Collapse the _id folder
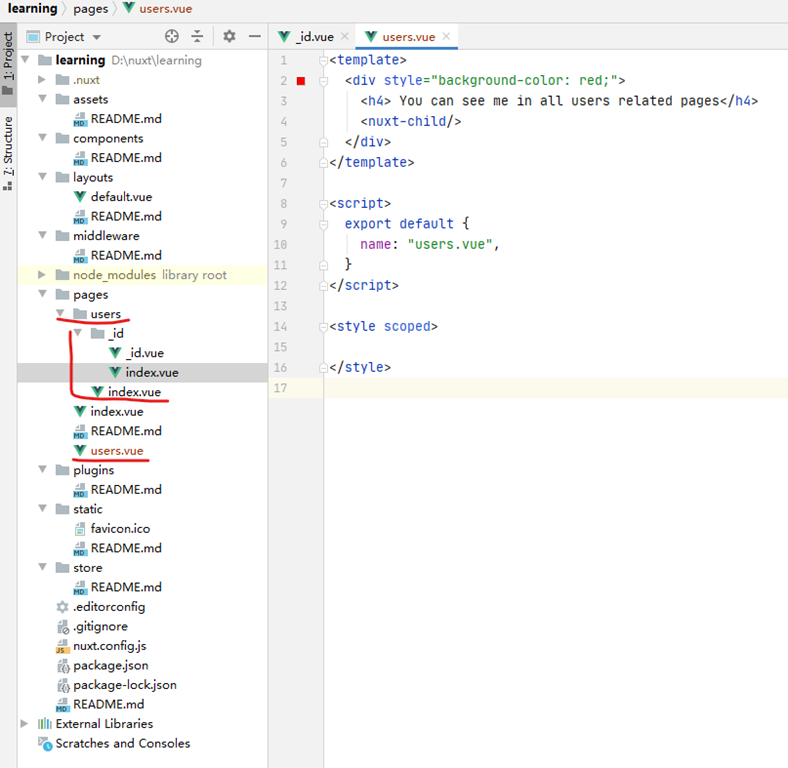The image size is (788, 768). click(78, 333)
